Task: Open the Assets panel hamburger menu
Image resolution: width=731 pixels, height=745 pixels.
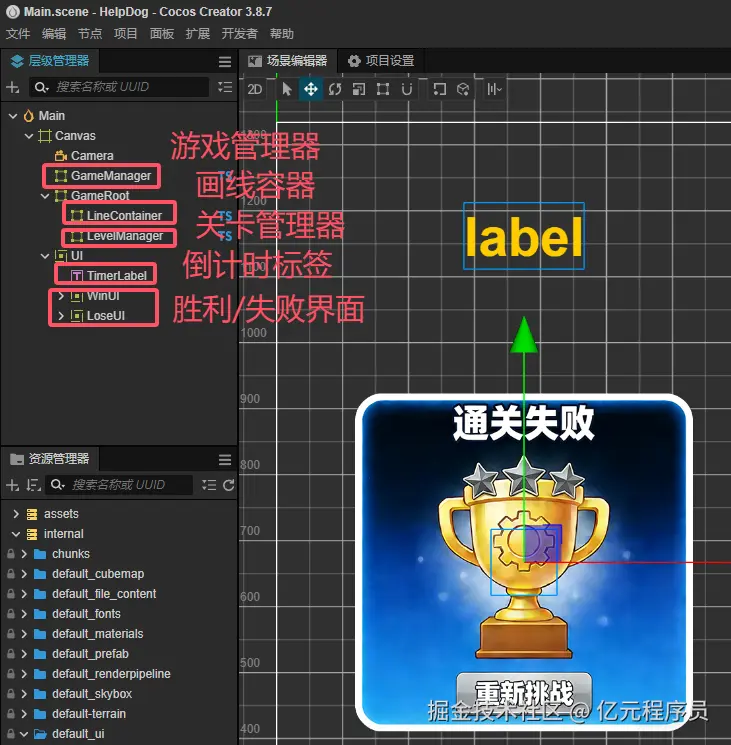Action: pyautogui.click(x=225, y=459)
